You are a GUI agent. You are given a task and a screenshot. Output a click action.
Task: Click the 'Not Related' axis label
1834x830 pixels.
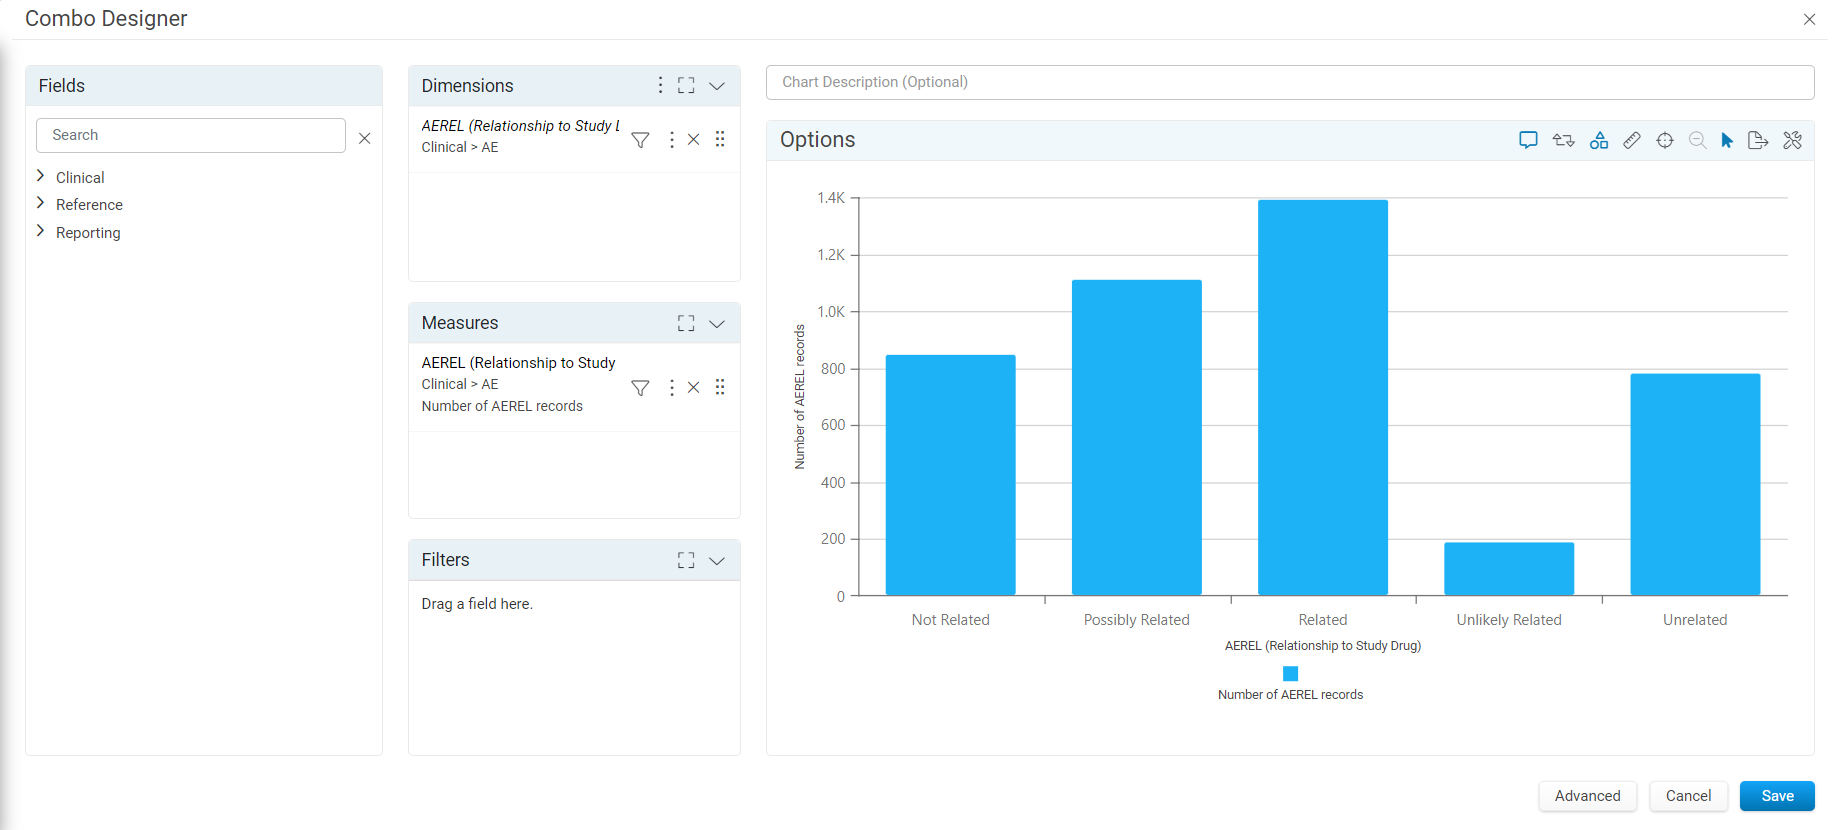click(x=950, y=620)
